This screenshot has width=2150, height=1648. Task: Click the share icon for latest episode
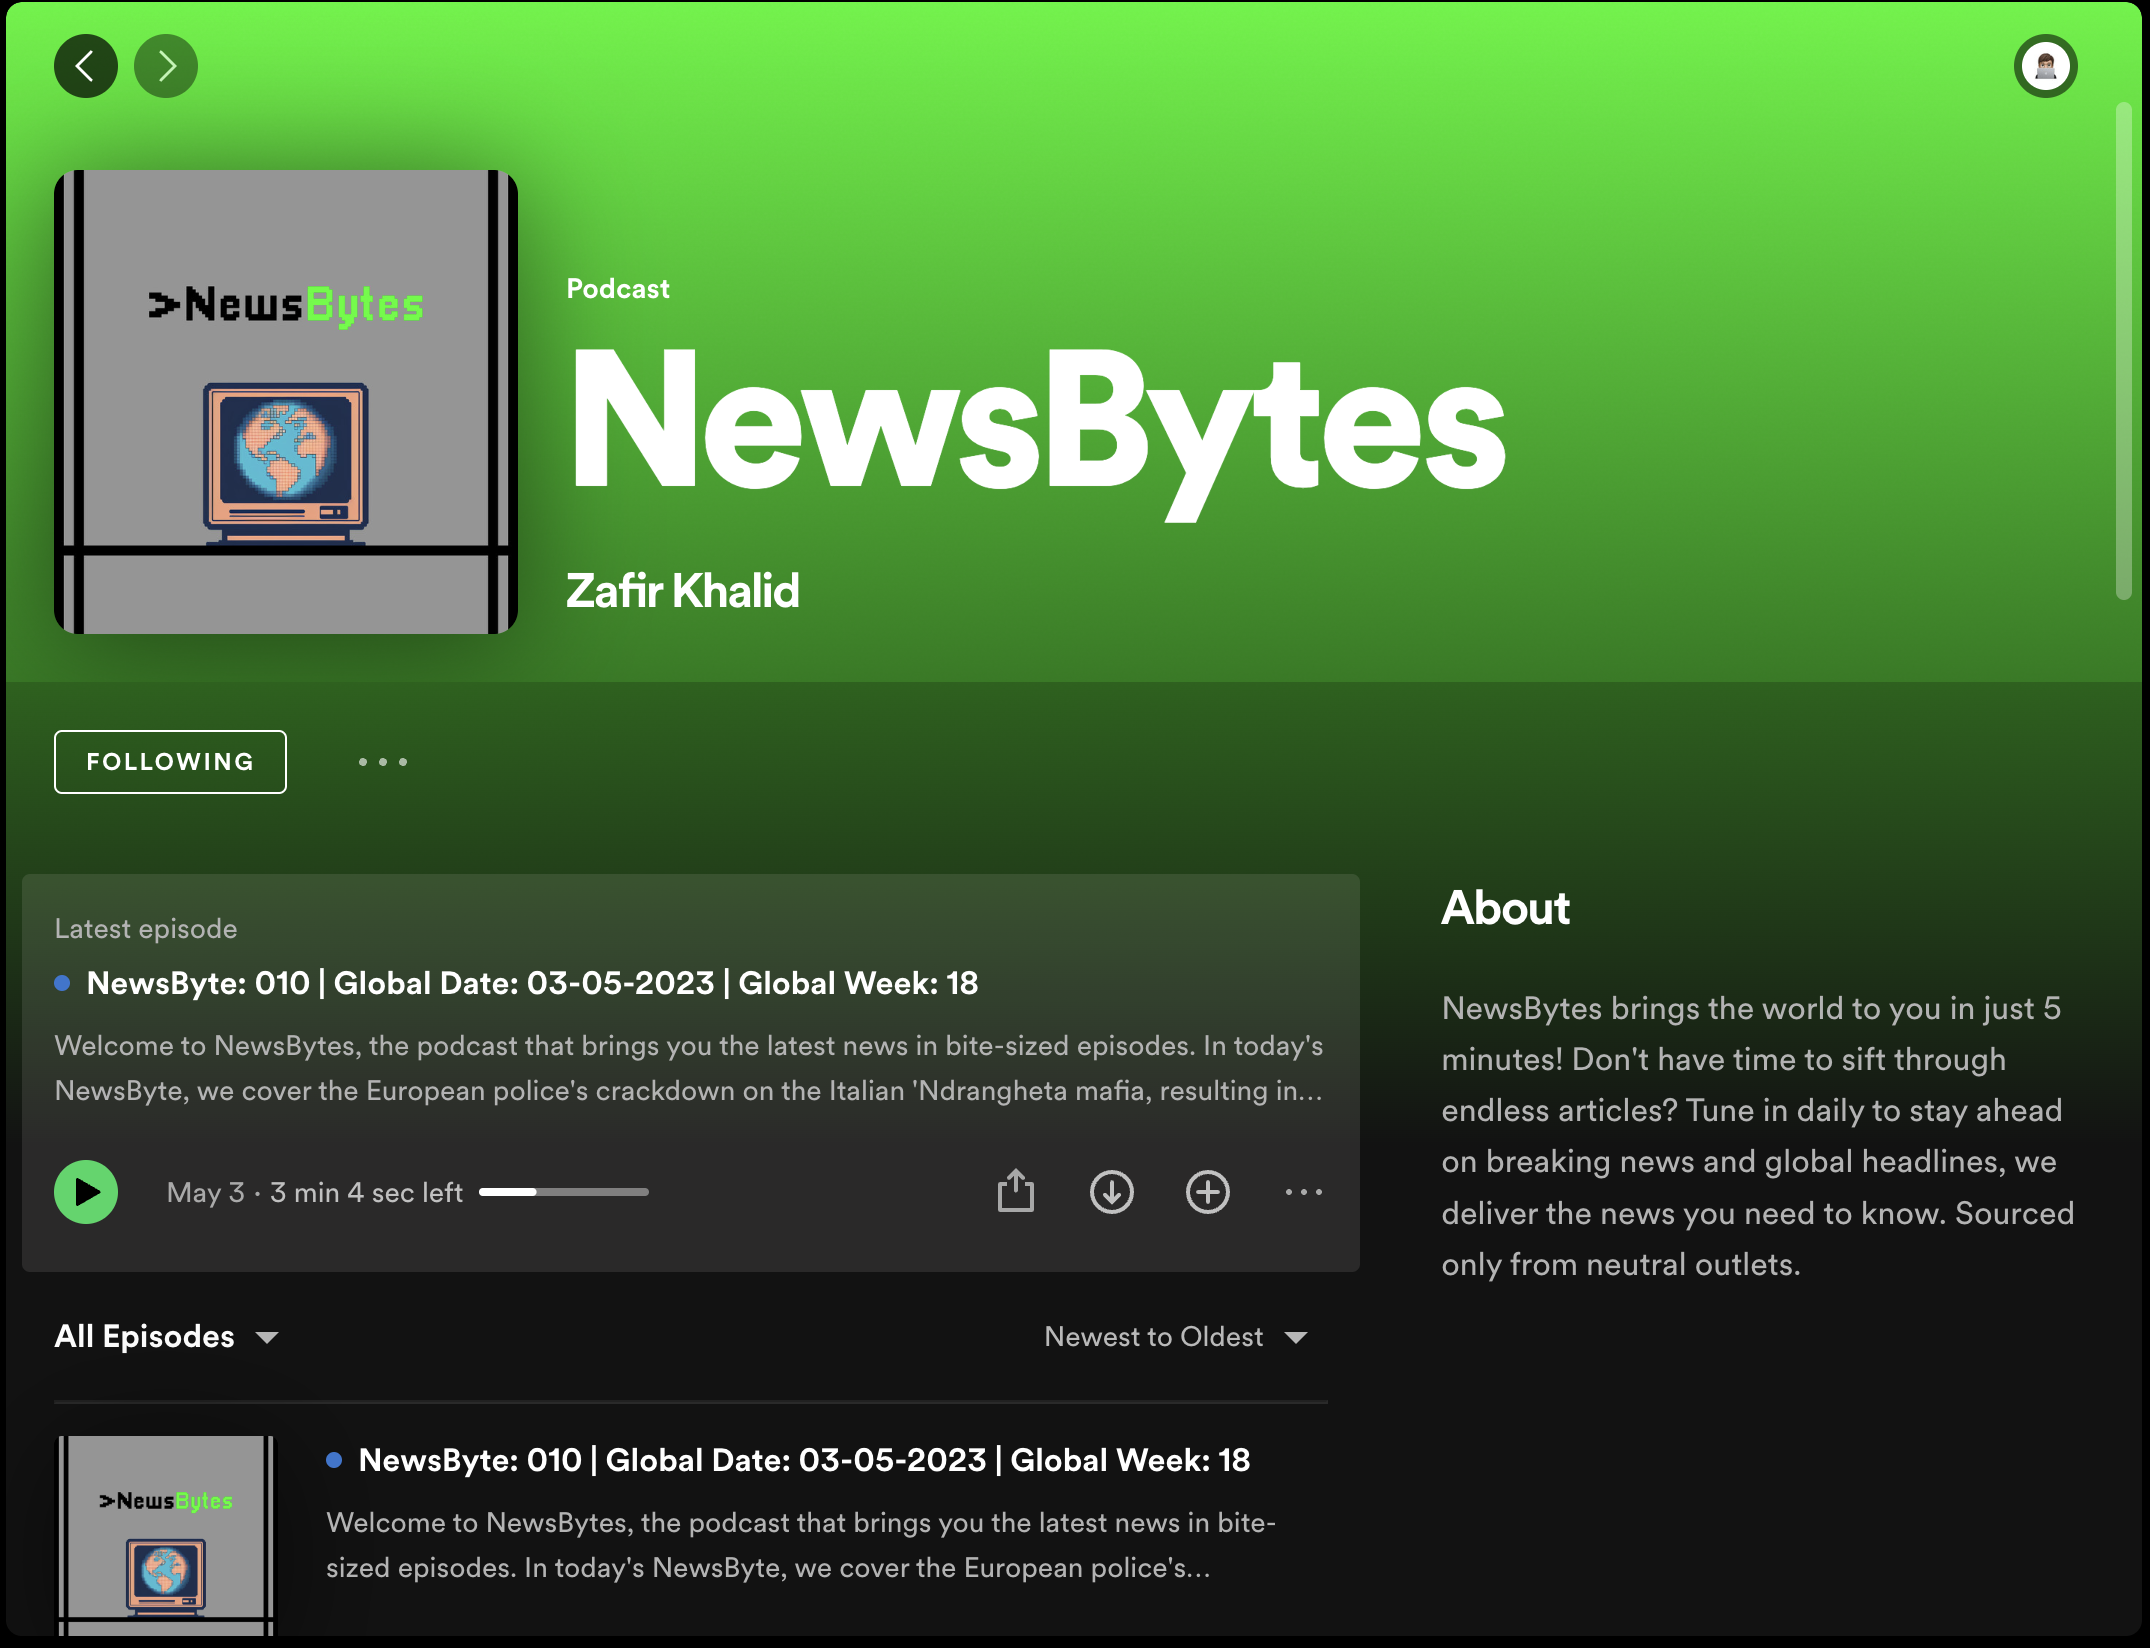[1015, 1191]
